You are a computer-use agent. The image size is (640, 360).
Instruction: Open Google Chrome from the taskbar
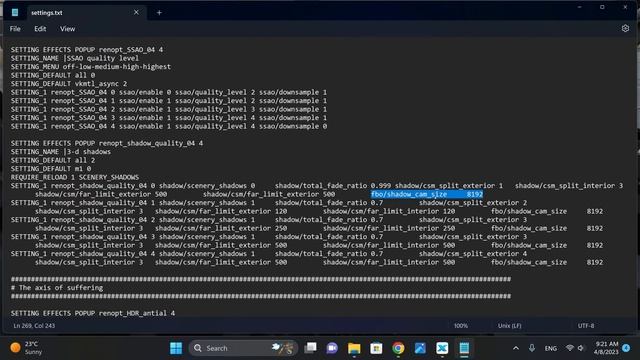point(398,348)
